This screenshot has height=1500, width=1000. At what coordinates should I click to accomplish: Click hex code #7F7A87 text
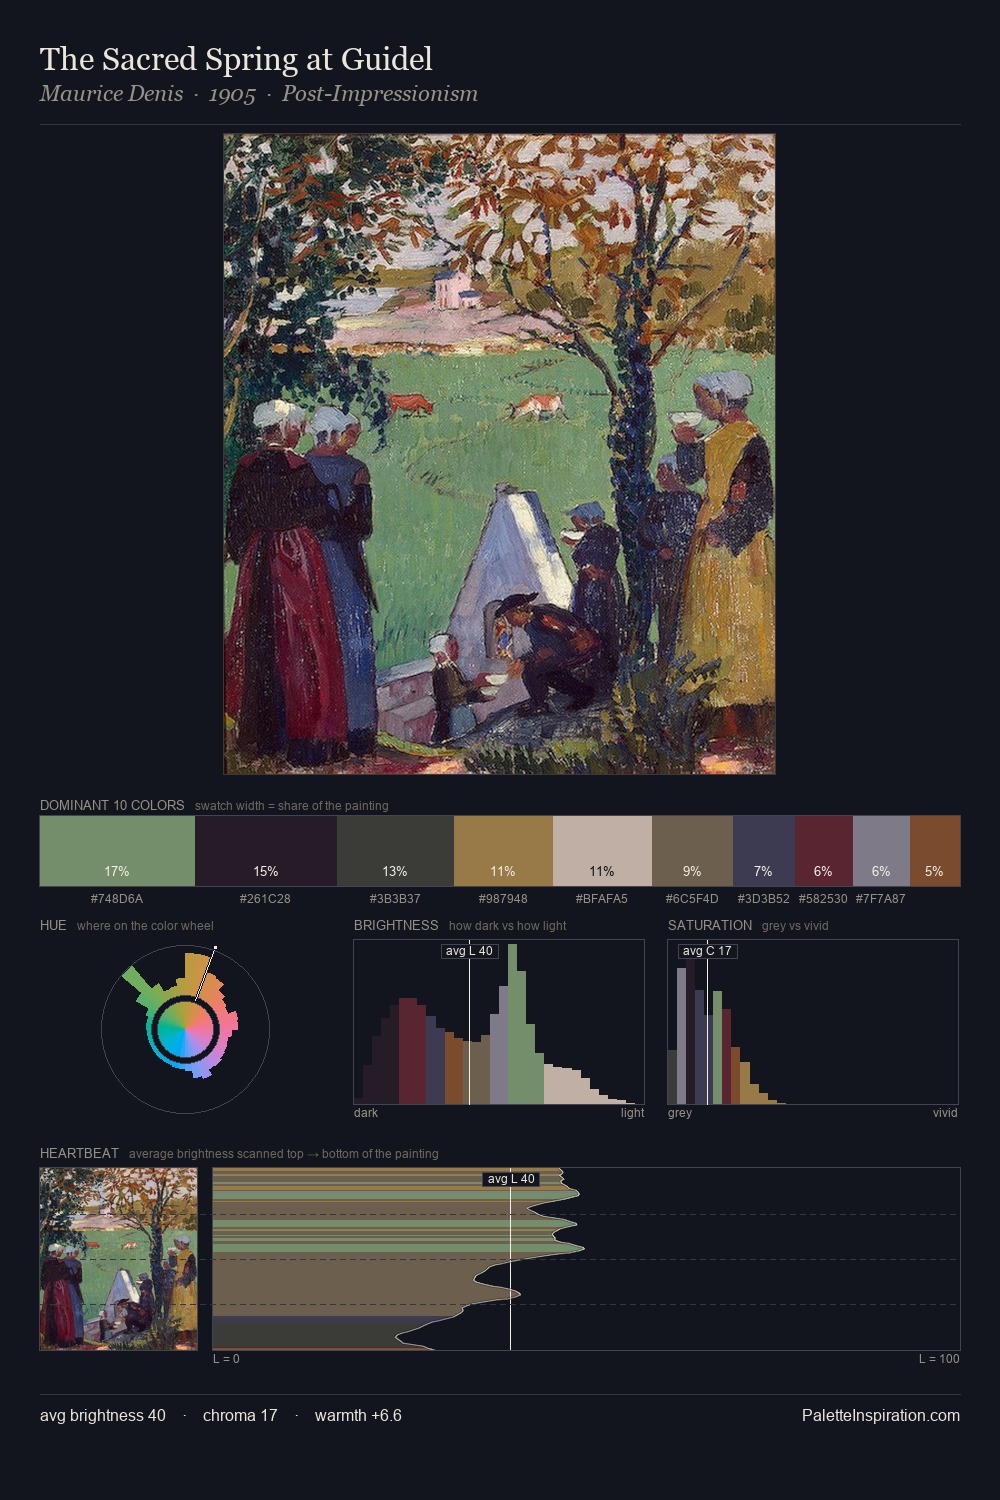[x=881, y=899]
